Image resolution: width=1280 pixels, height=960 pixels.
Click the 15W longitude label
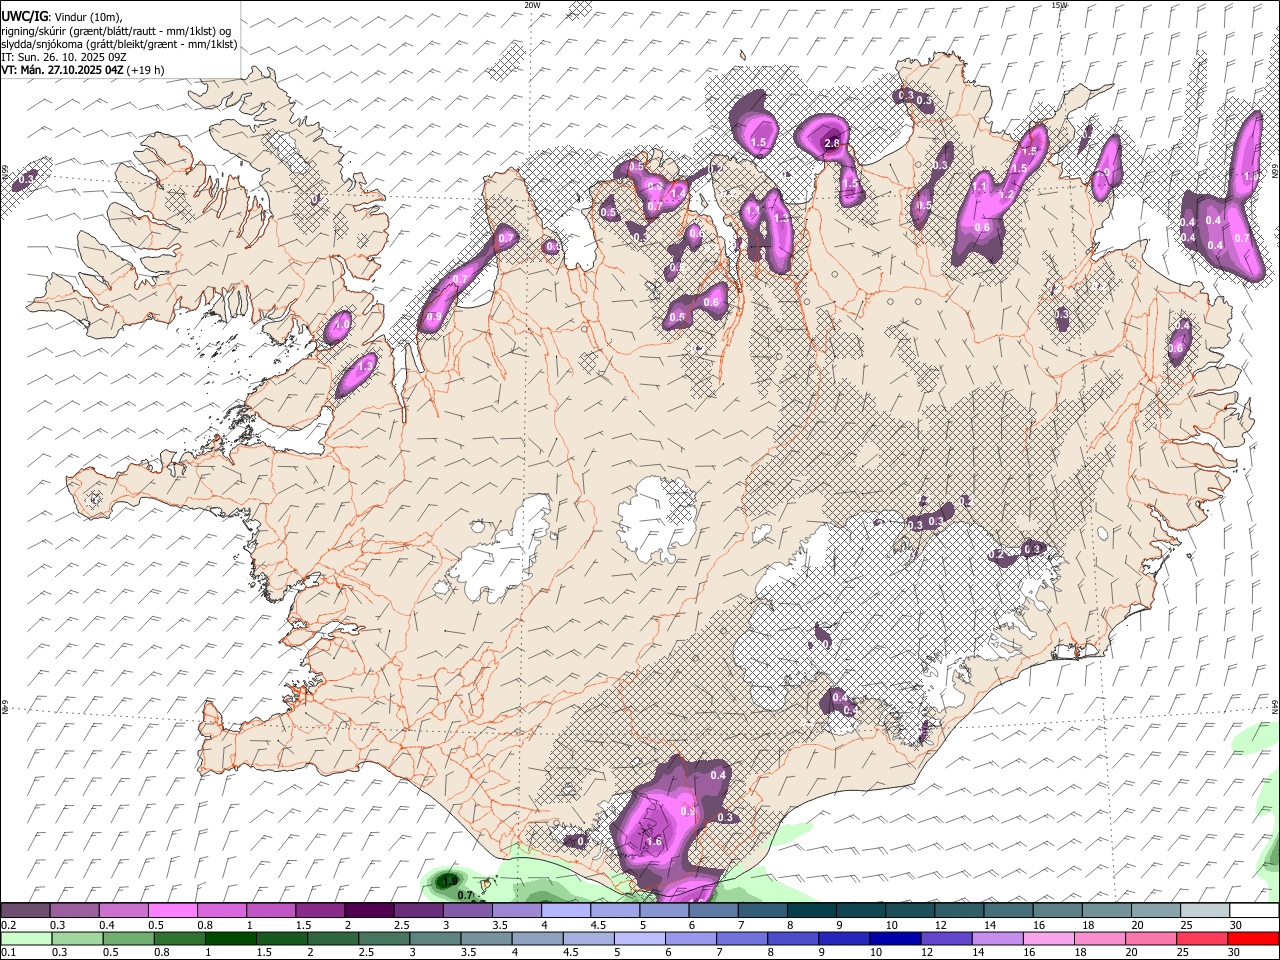point(1059,5)
